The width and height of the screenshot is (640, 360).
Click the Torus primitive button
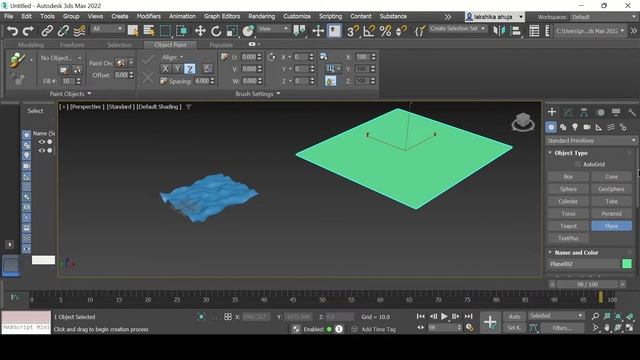point(568,213)
